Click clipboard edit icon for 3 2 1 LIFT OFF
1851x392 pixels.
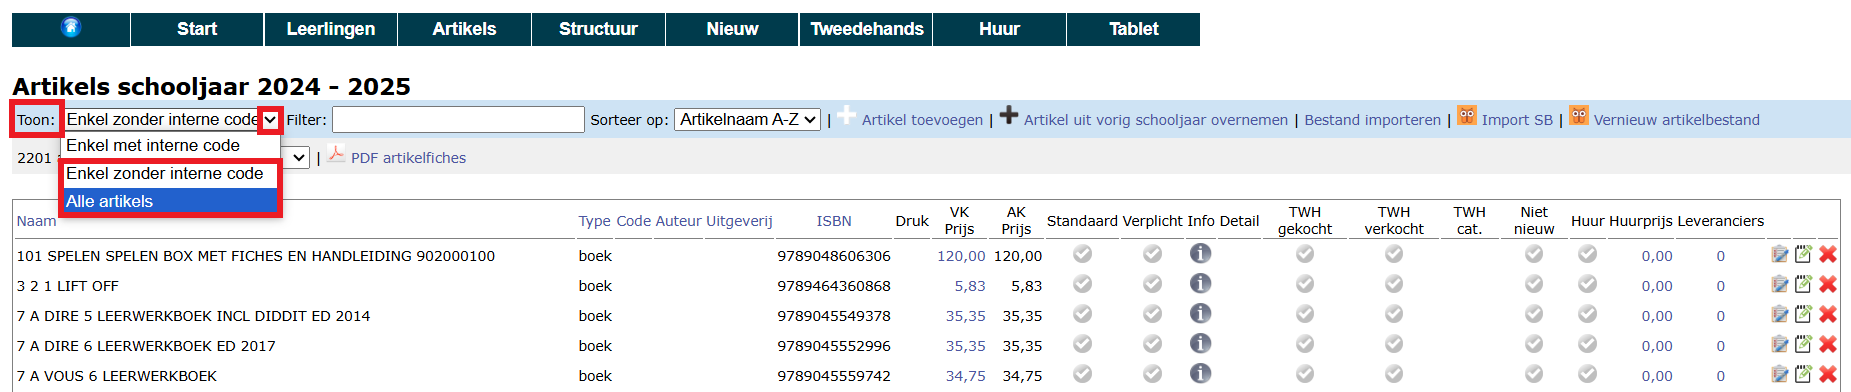[x=1780, y=285]
